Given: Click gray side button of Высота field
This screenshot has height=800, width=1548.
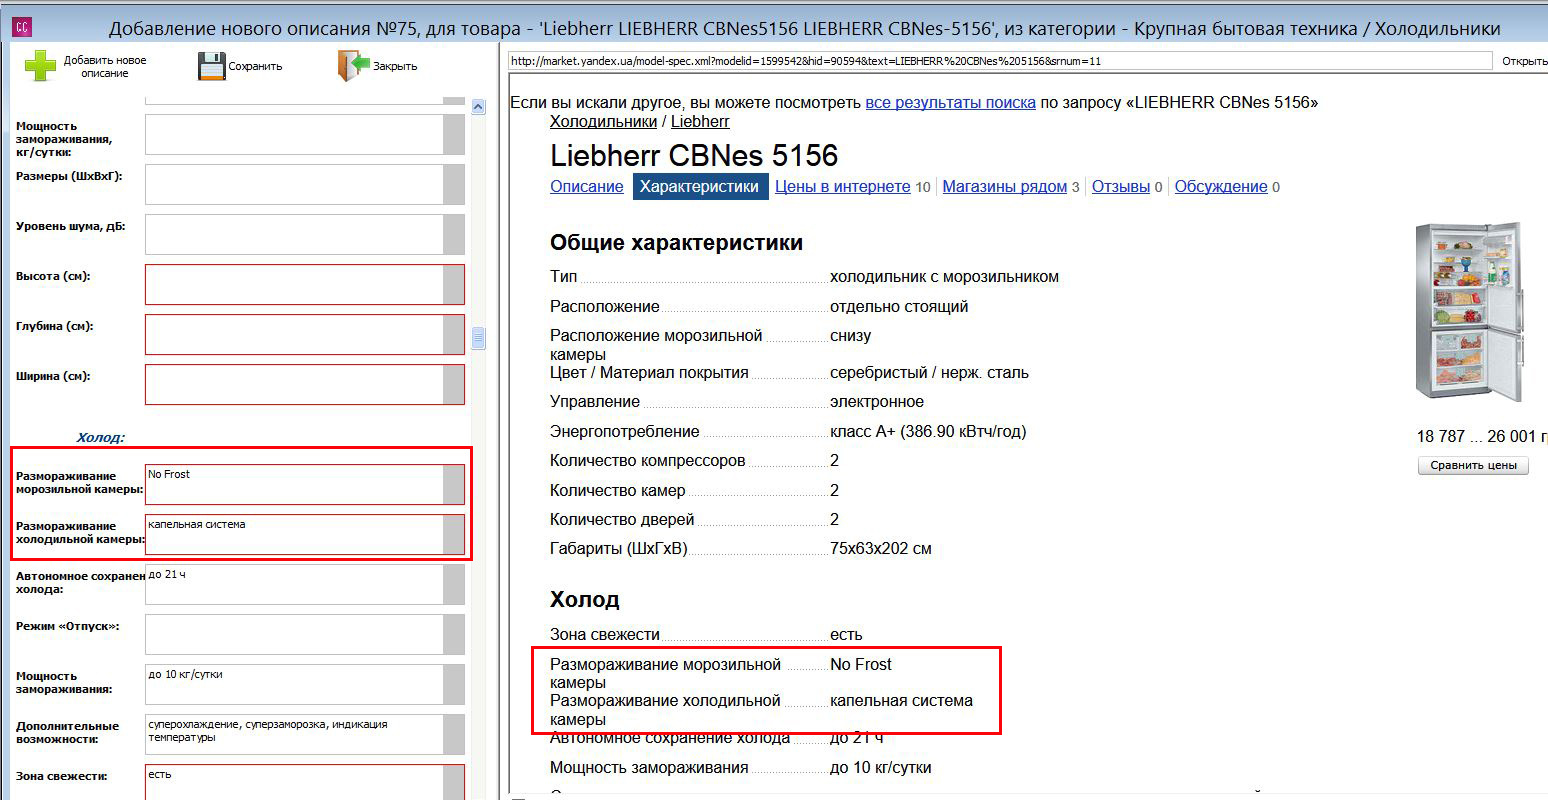Looking at the screenshot, I should (x=454, y=284).
